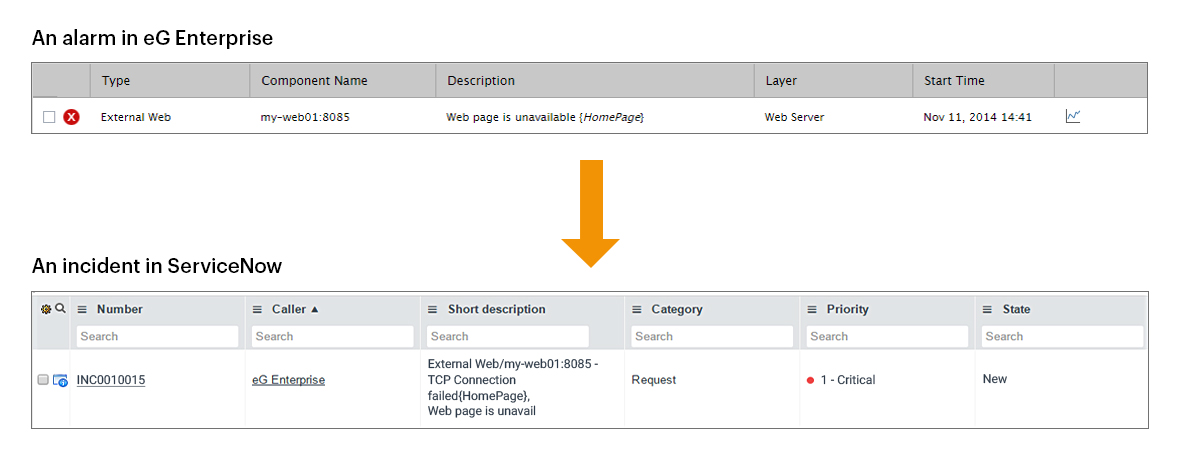Click the Short description header label

point(497,309)
